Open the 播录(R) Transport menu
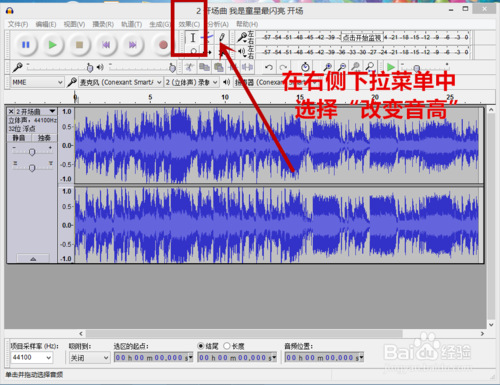This screenshot has width=500, height=385. [103, 24]
